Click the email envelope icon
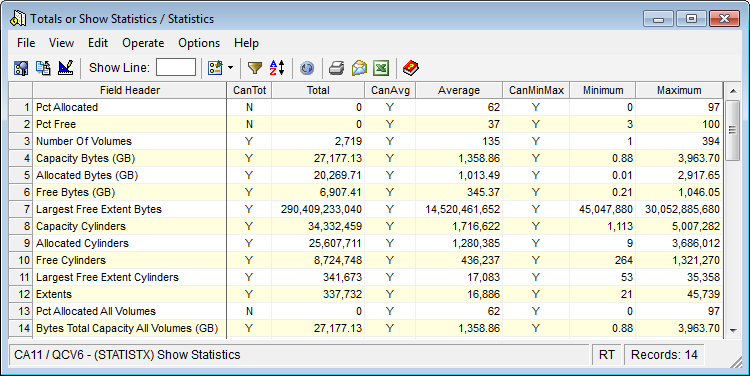This screenshot has height=376, width=750. pyautogui.click(x=359, y=68)
